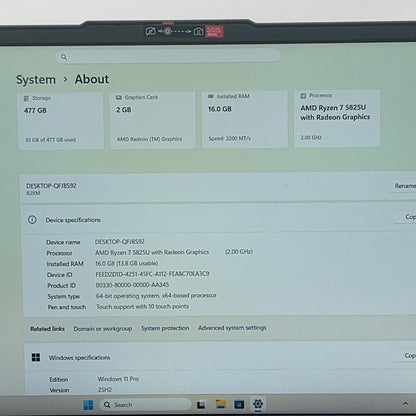Click the taskbar Search box

tap(145, 405)
